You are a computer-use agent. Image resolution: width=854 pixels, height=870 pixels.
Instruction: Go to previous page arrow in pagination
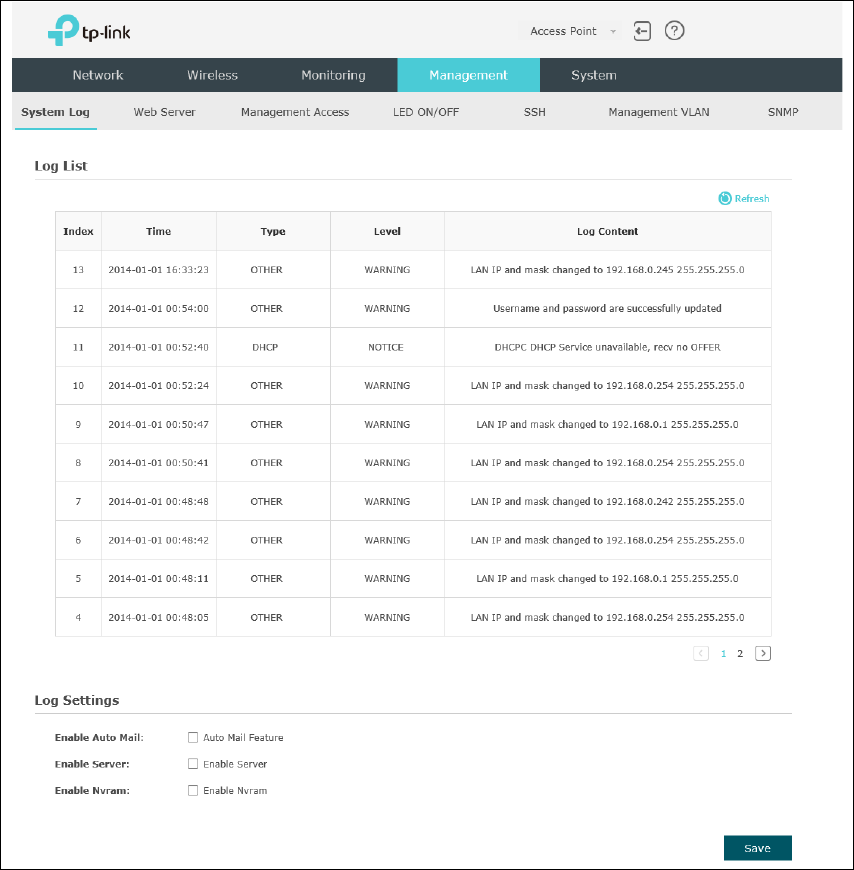(701, 654)
